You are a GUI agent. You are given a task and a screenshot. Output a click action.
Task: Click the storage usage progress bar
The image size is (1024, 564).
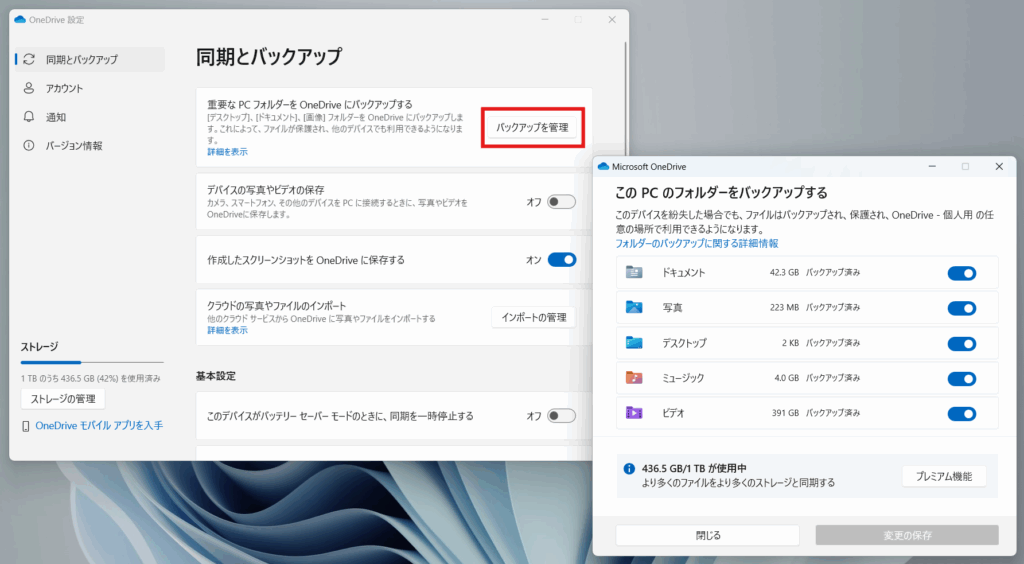click(x=92, y=362)
